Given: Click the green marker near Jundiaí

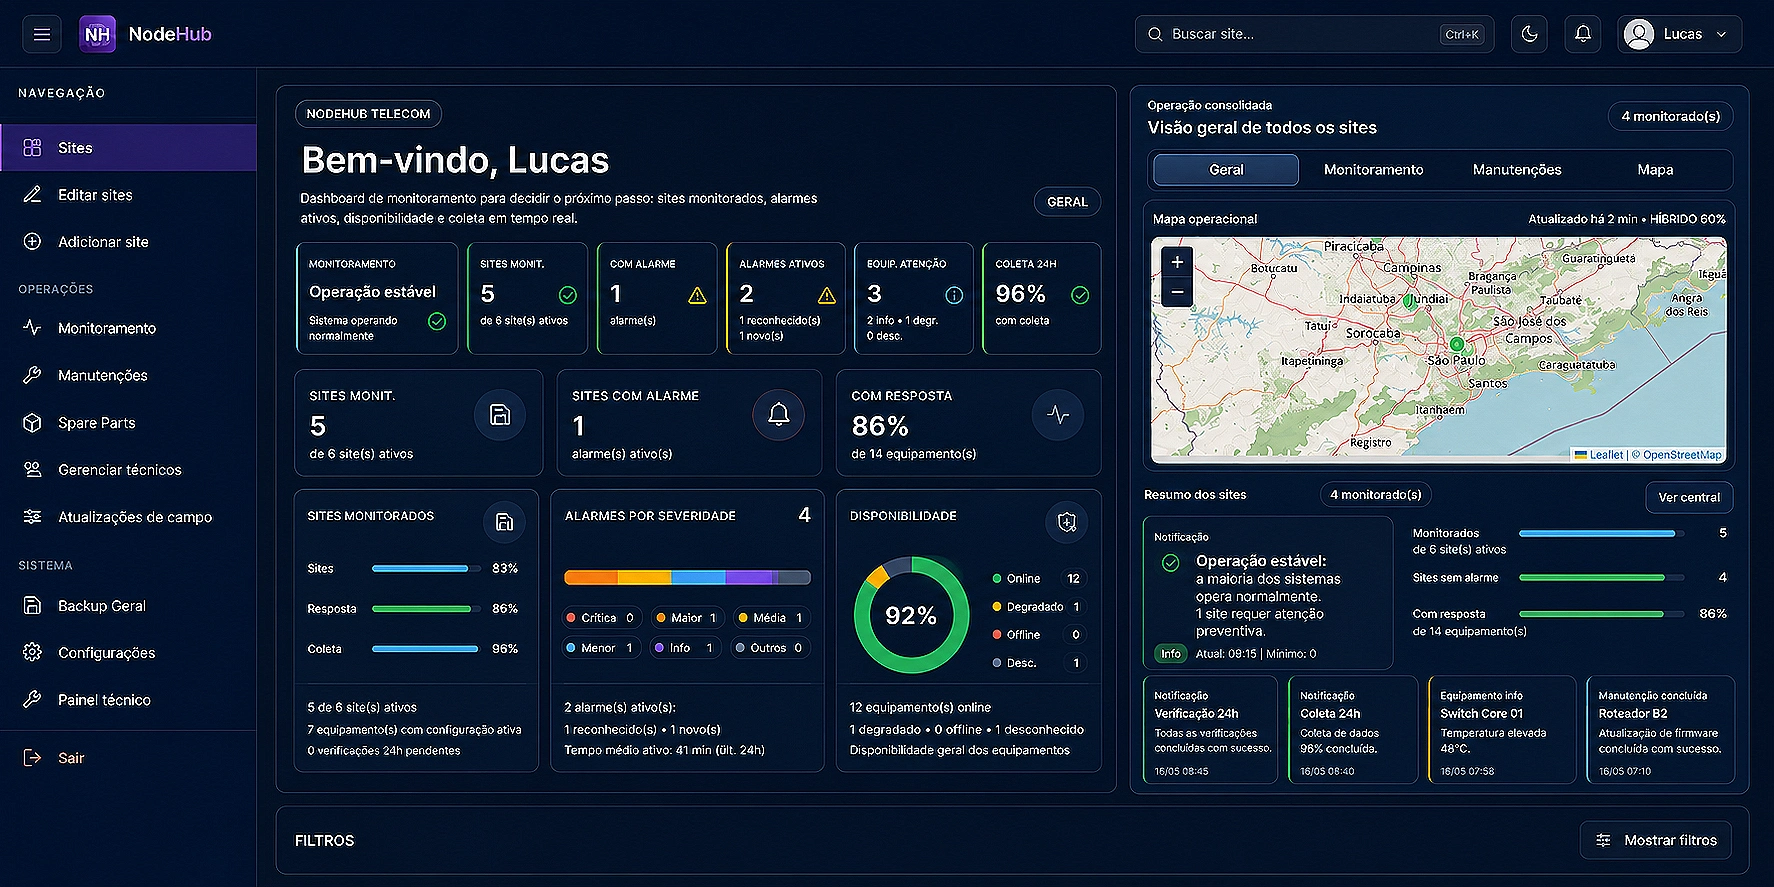Looking at the screenshot, I should 1409,300.
